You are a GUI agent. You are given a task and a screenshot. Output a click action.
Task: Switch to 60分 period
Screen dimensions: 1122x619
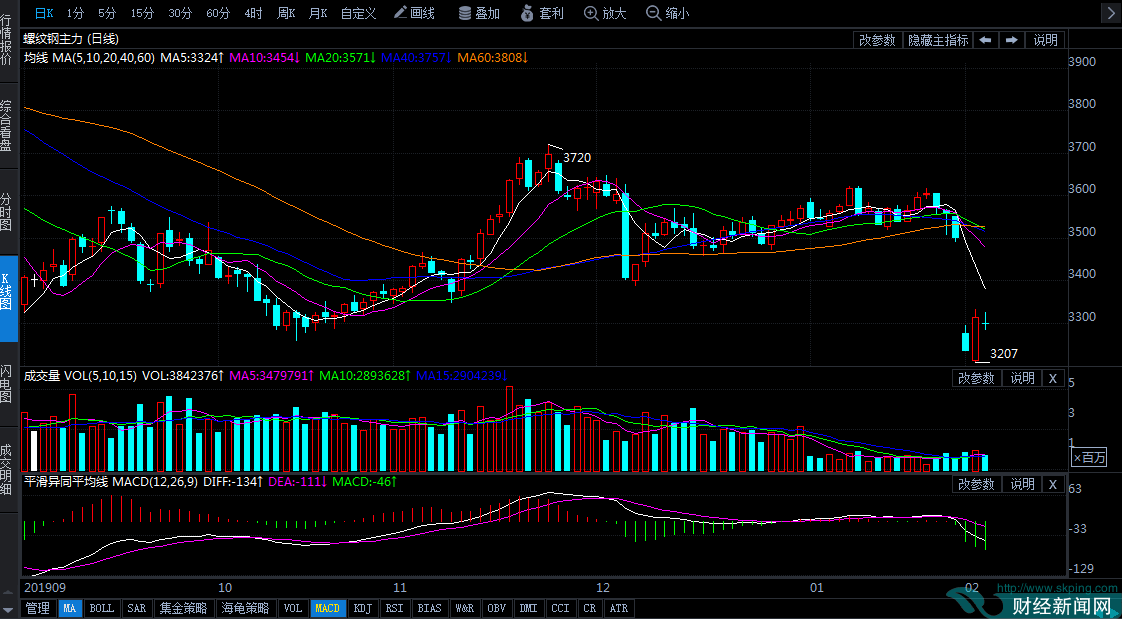(x=218, y=12)
